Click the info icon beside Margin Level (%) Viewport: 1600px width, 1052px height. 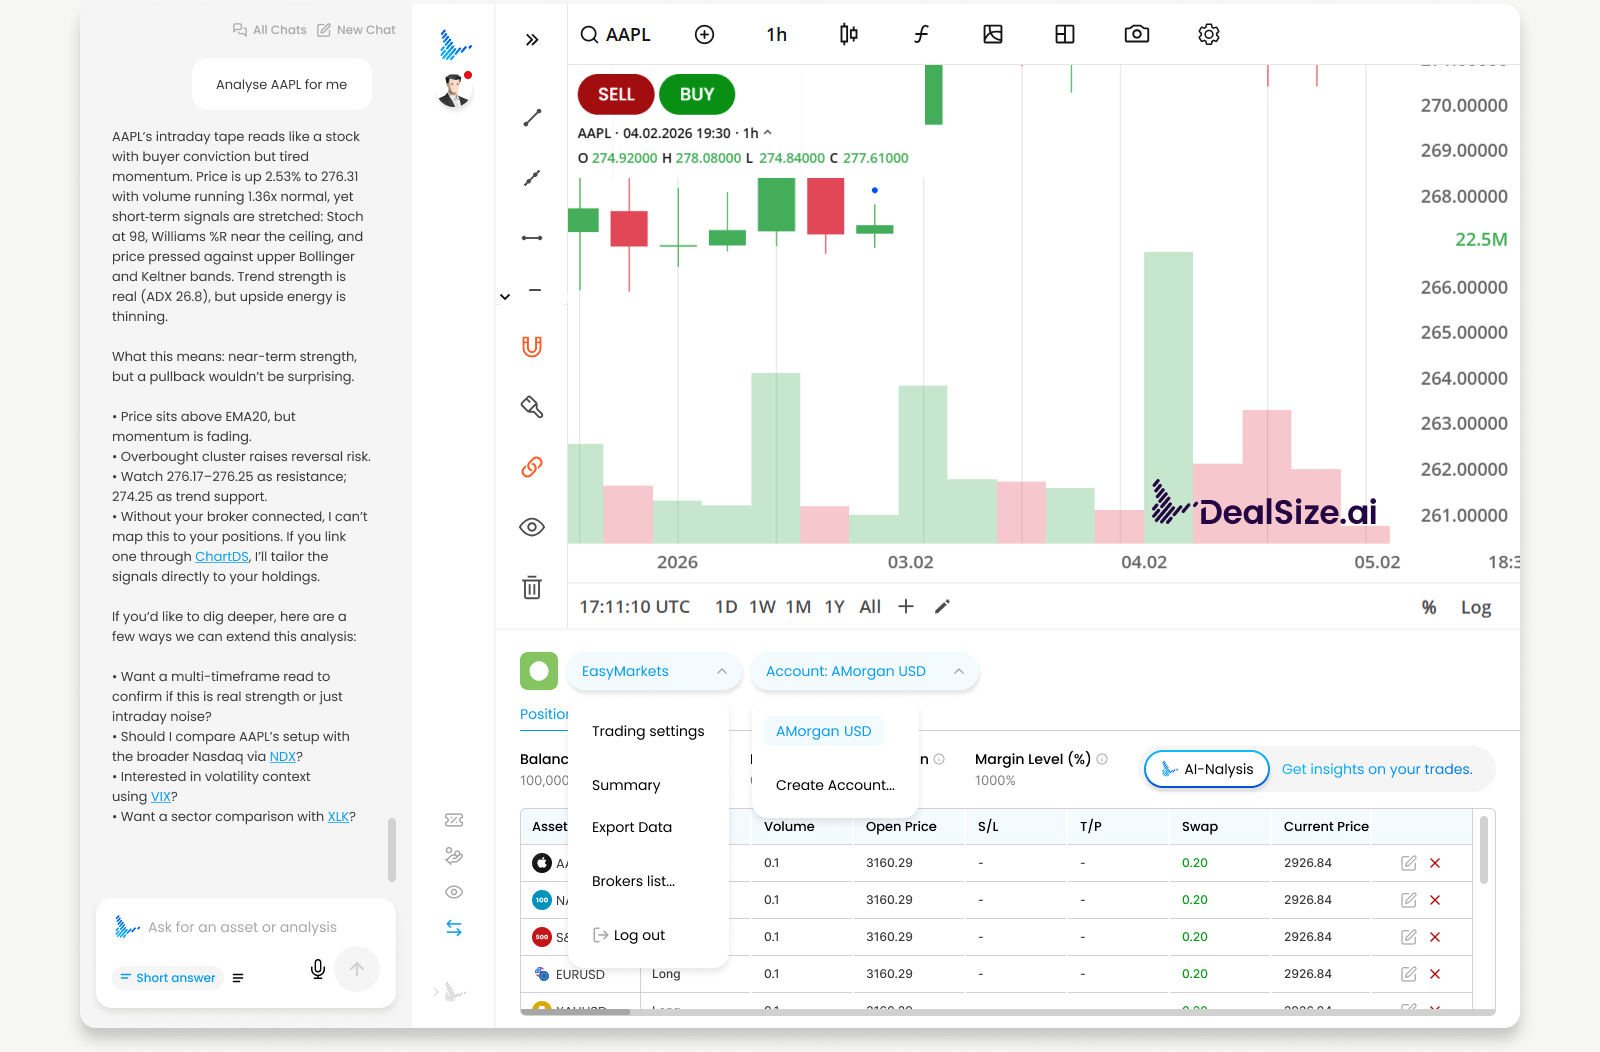tap(1102, 759)
